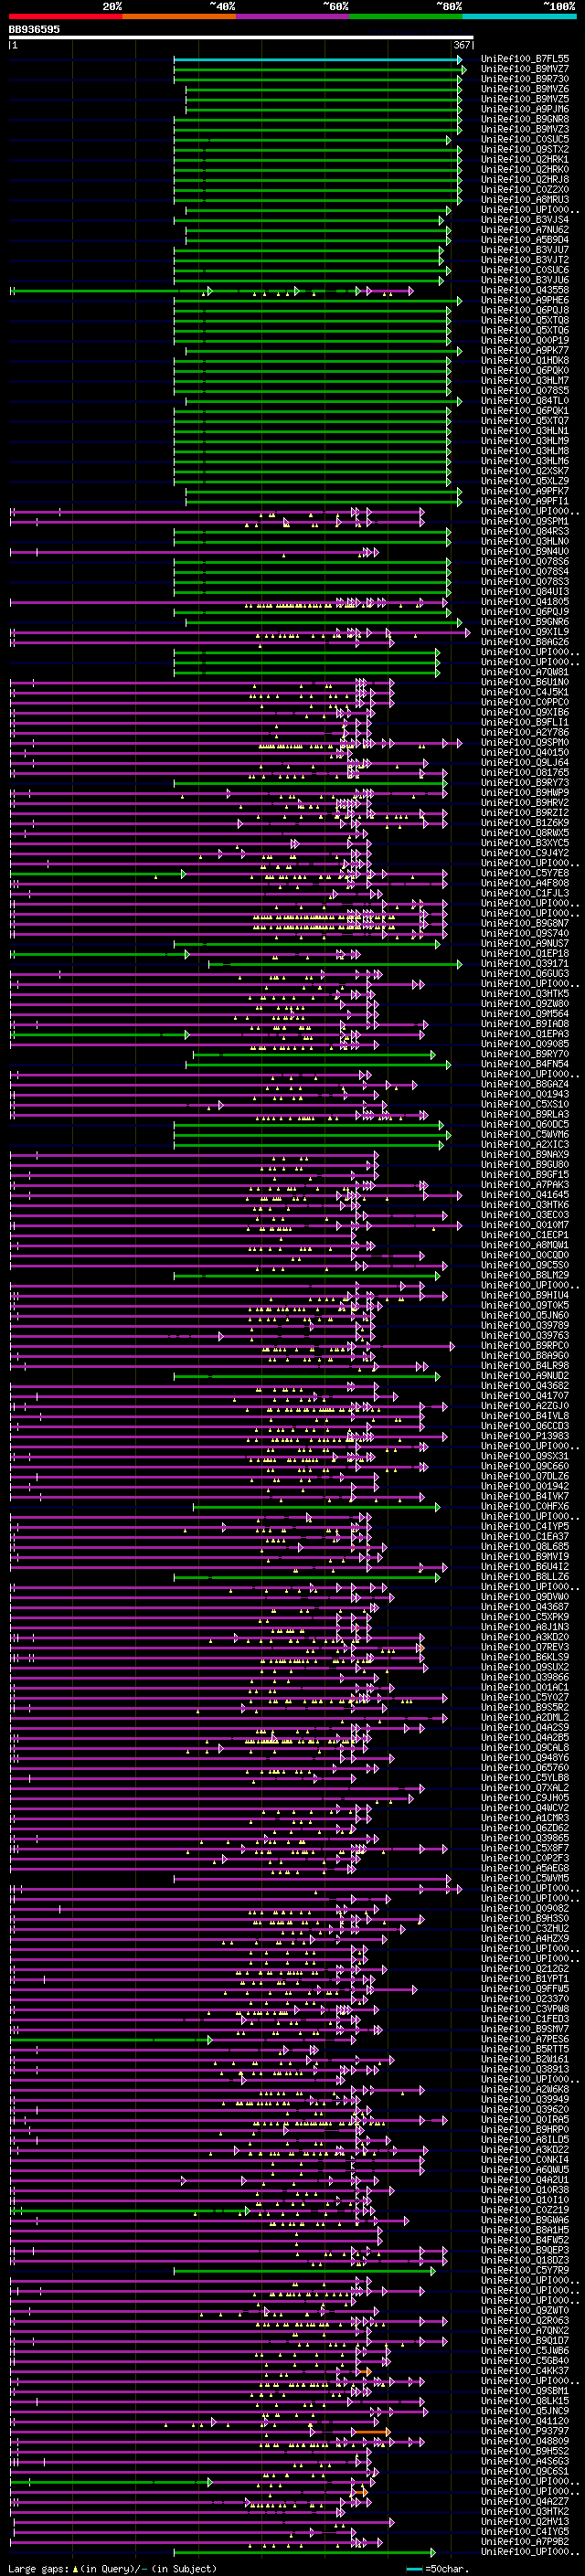Open hit UniRef100_B6U1N0
Screen dimensions: 585x2576
pyautogui.click(x=525, y=682)
